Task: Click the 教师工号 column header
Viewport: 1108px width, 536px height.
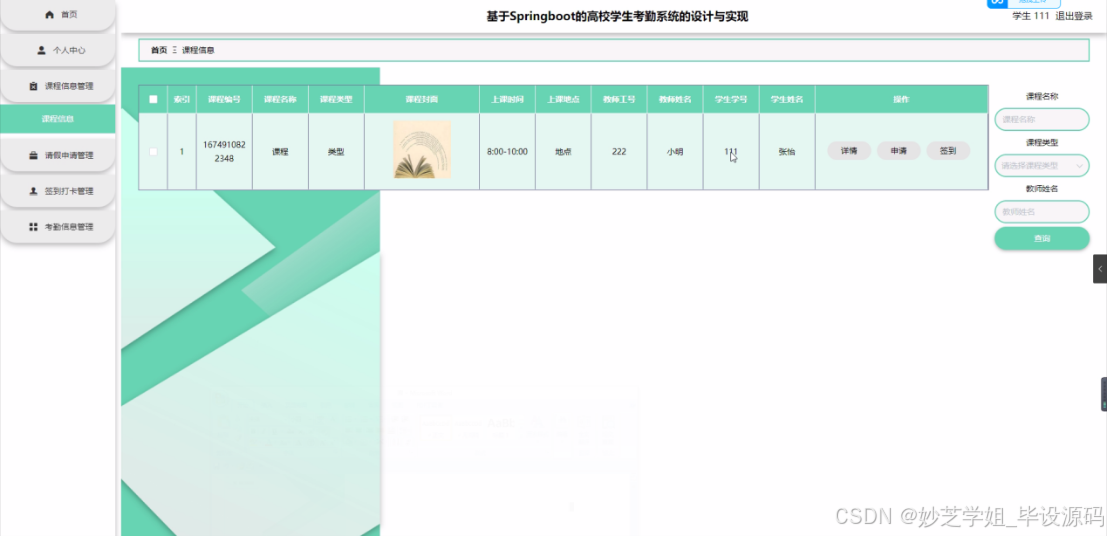Action: pos(619,100)
